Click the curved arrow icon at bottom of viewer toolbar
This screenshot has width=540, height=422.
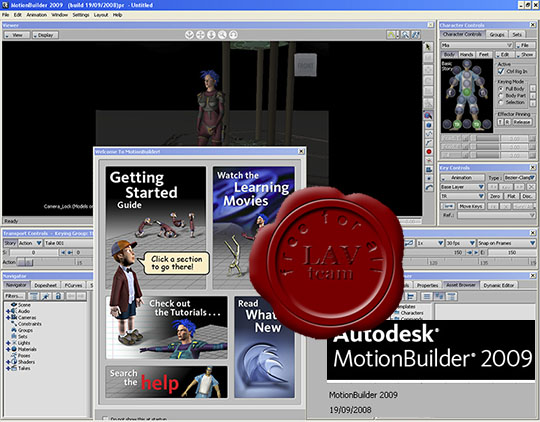[x=428, y=188]
